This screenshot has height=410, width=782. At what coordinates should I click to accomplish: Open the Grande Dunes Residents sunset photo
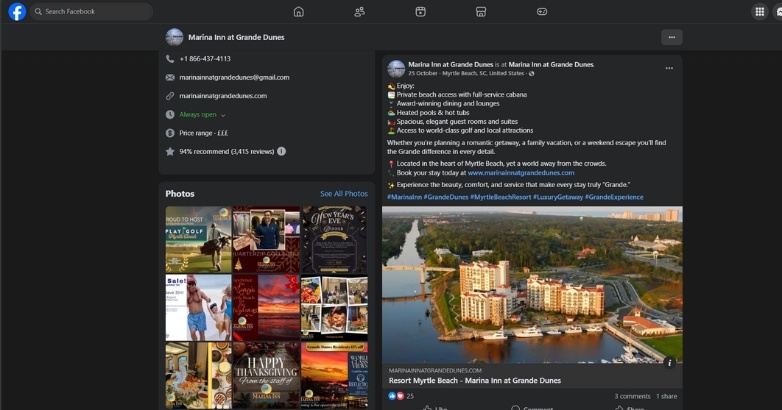(x=334, y=375)
